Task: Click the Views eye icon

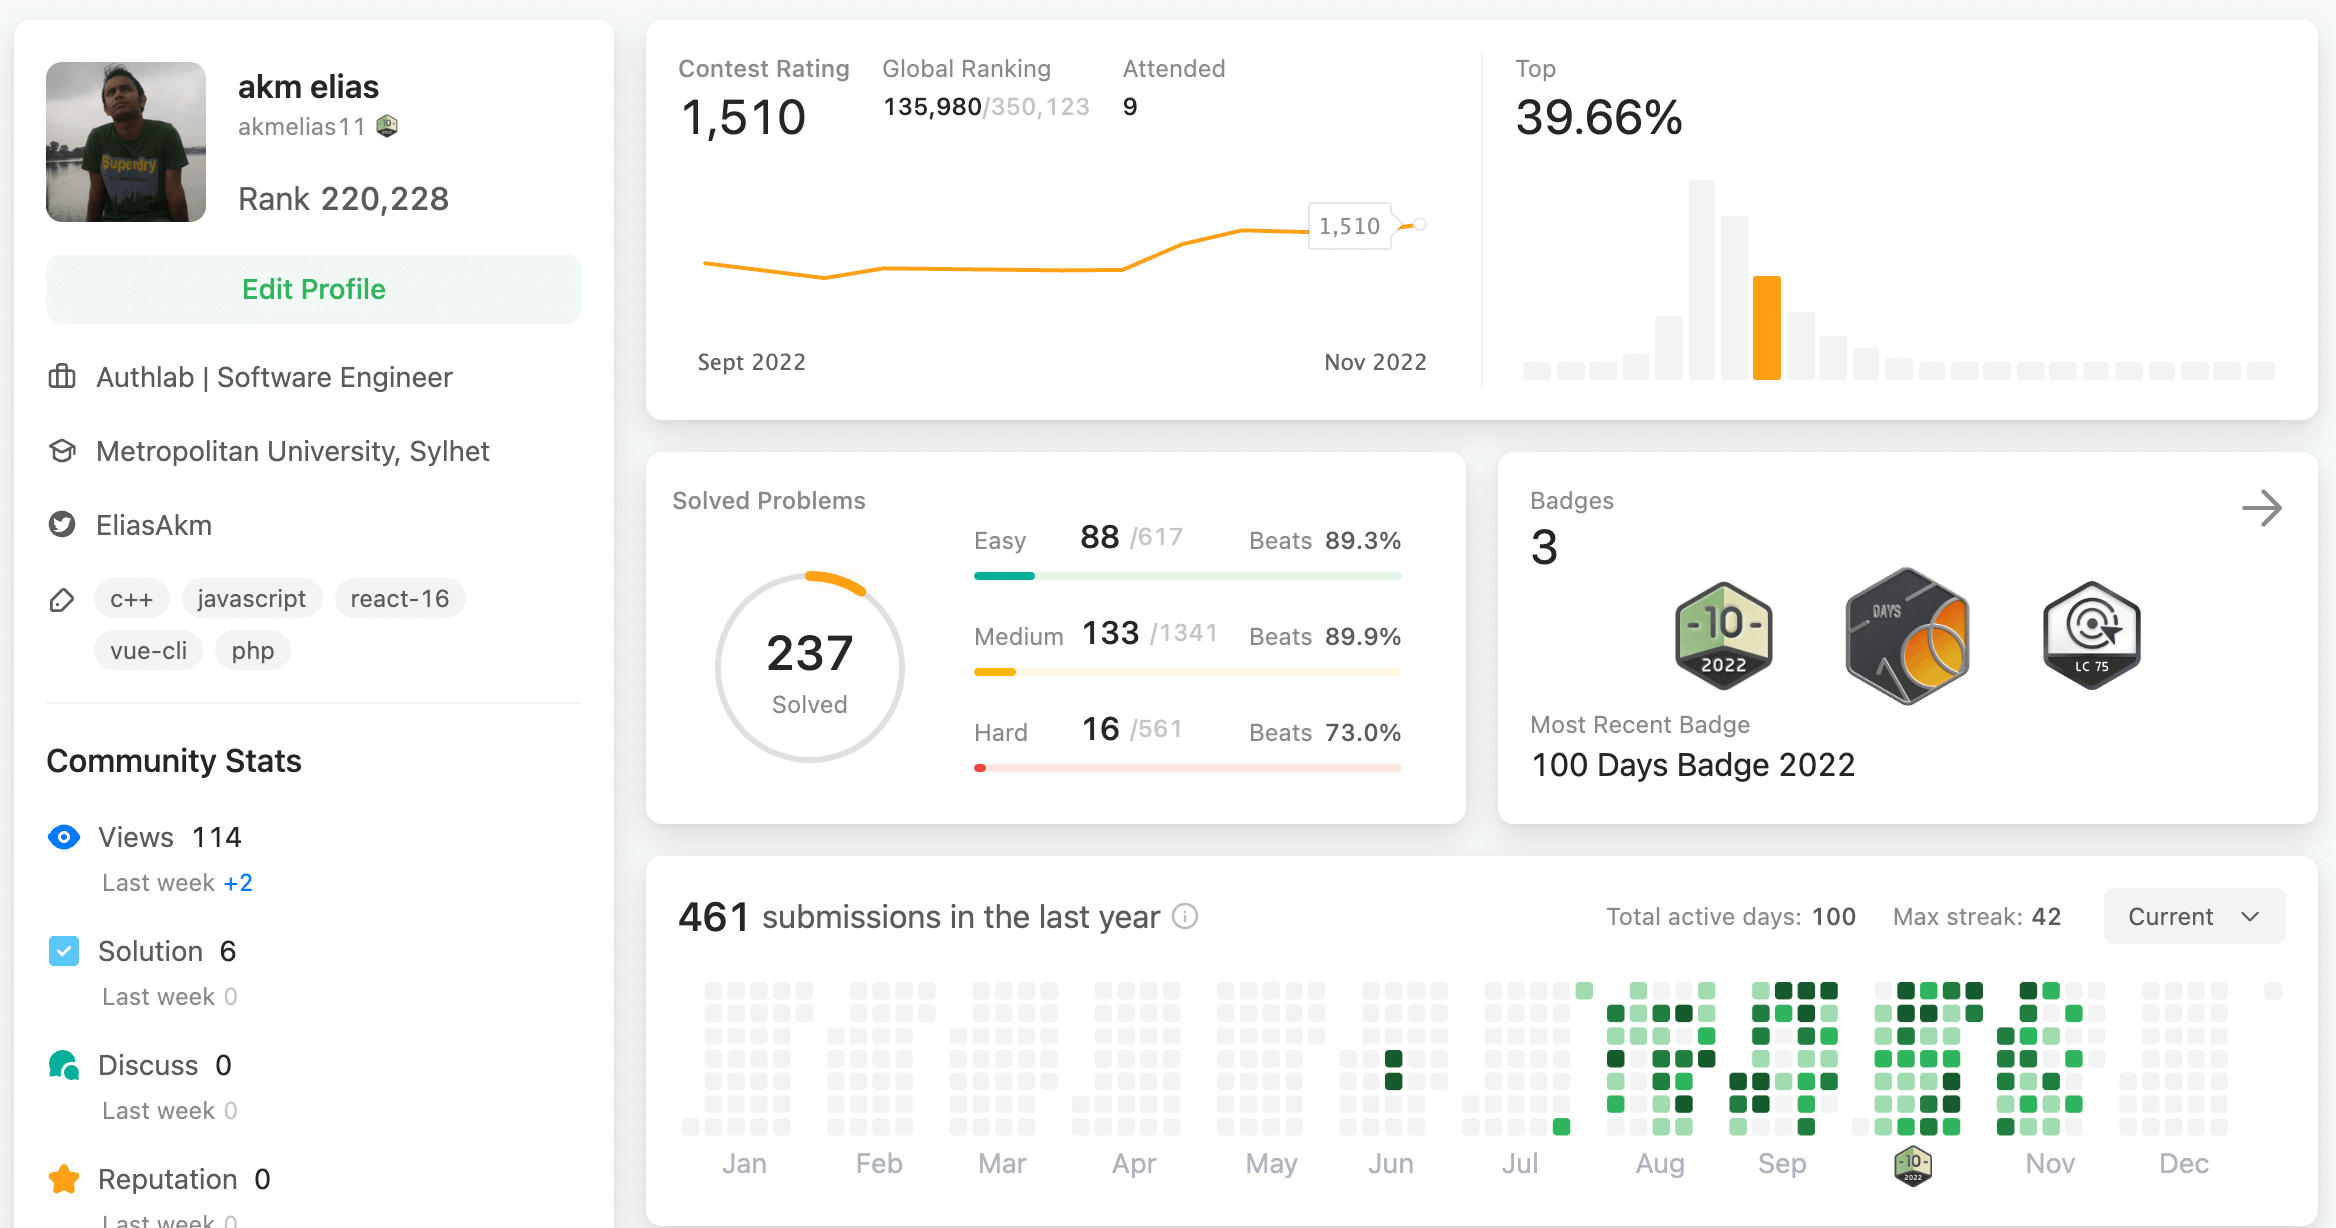Action: pyautogui.click(x=64, y=837)
